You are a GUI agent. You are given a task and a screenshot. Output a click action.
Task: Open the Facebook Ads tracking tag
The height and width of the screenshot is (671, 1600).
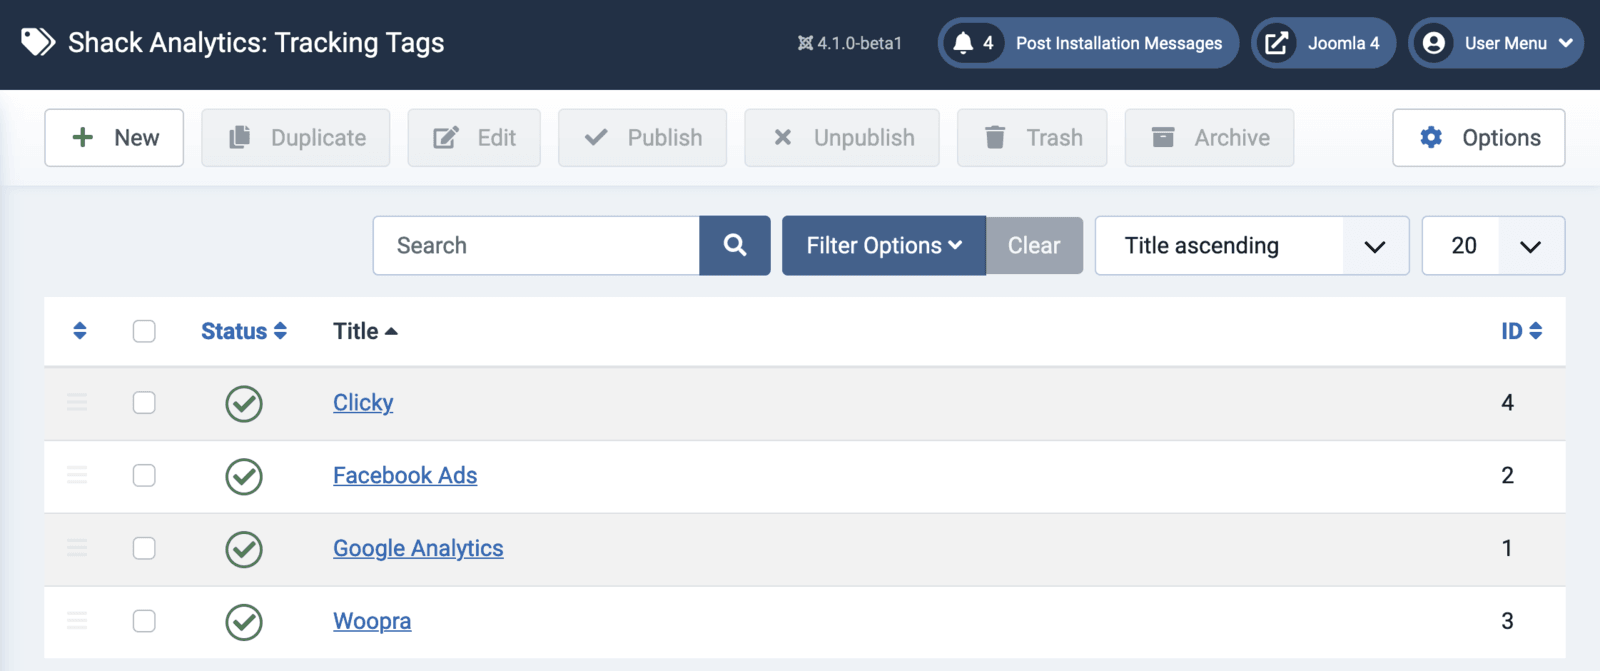405,475
